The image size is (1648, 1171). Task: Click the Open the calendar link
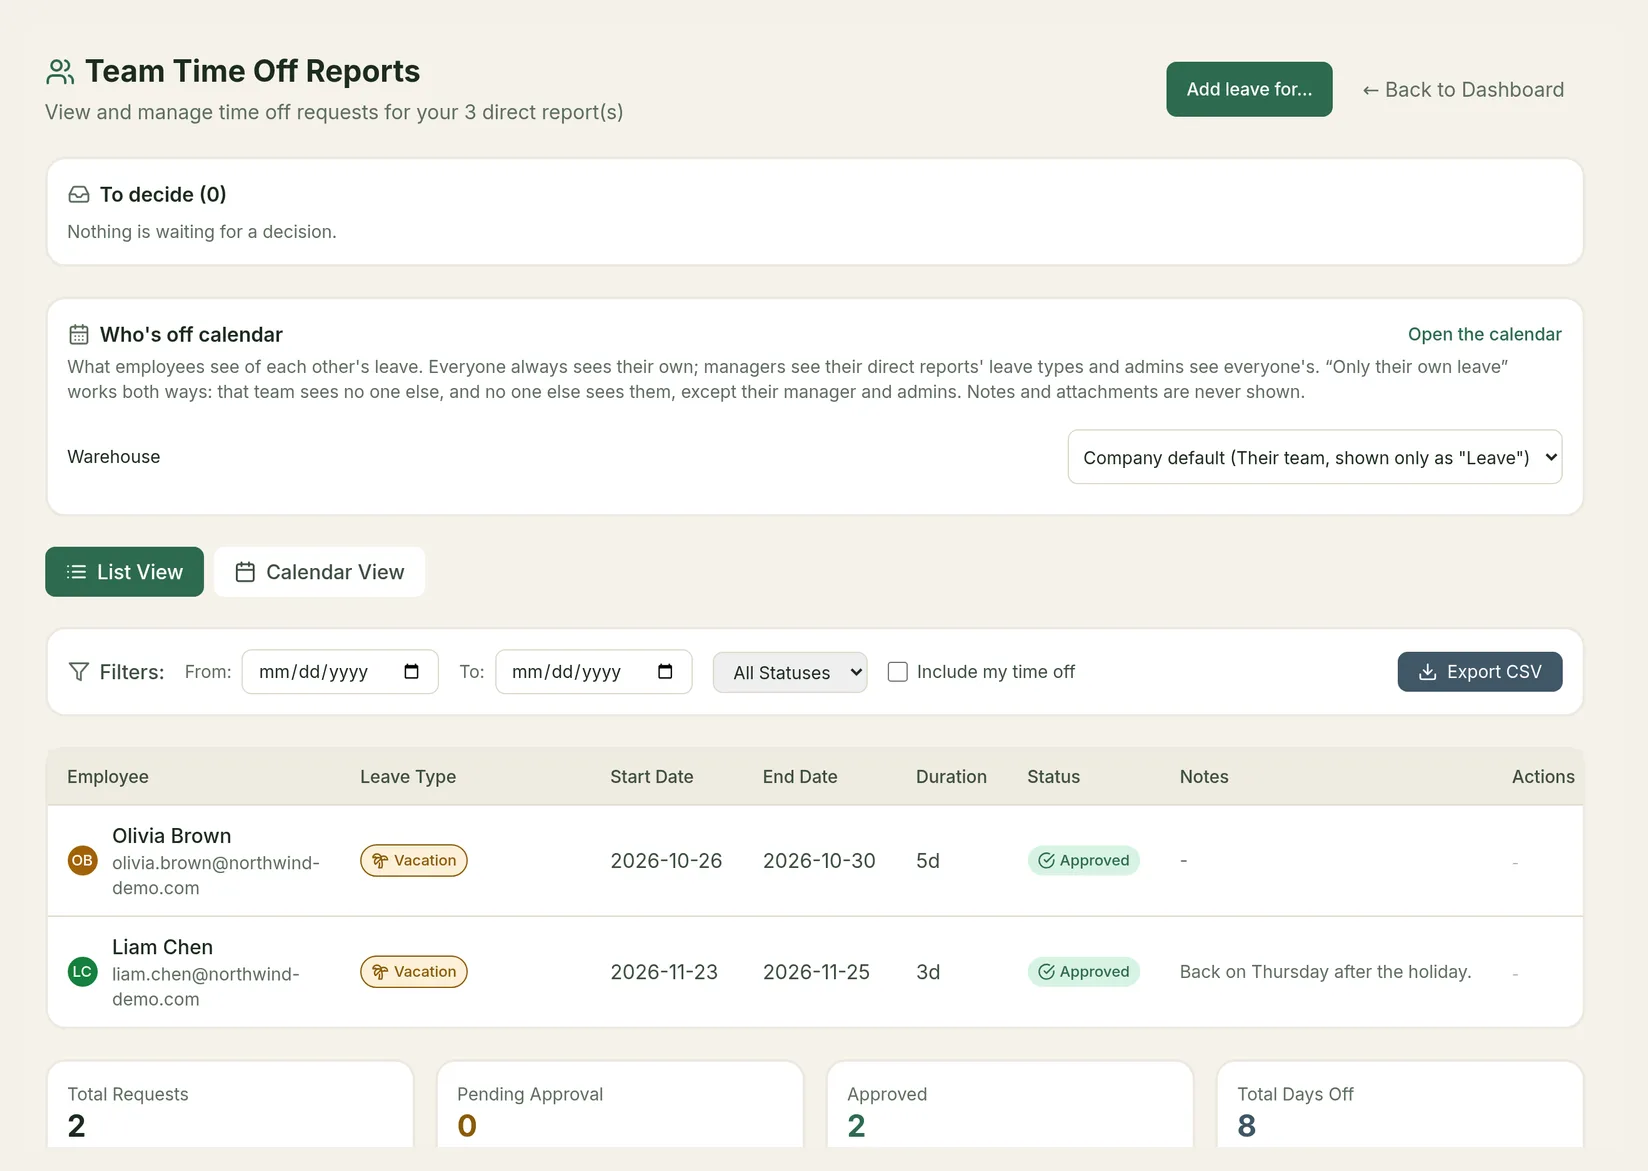pyautogui.click(x=1485, y=334)
